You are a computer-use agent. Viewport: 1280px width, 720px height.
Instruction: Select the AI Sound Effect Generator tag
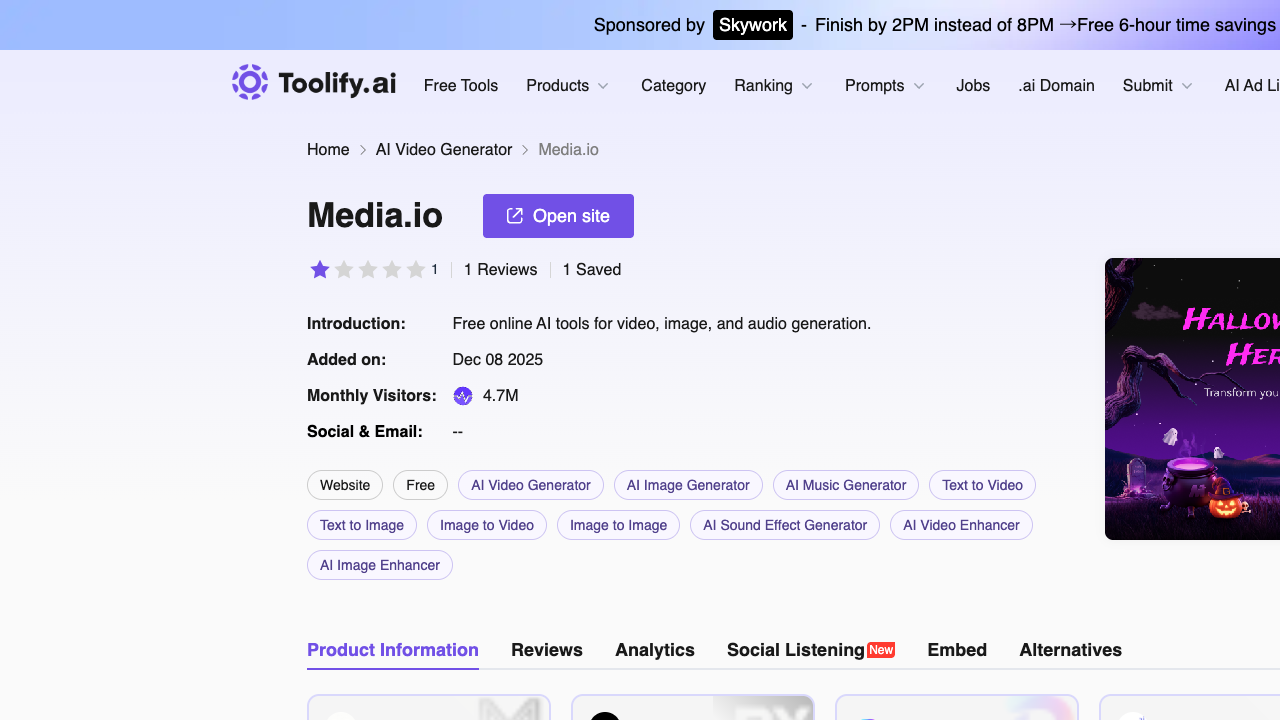[x=785, y=525]
